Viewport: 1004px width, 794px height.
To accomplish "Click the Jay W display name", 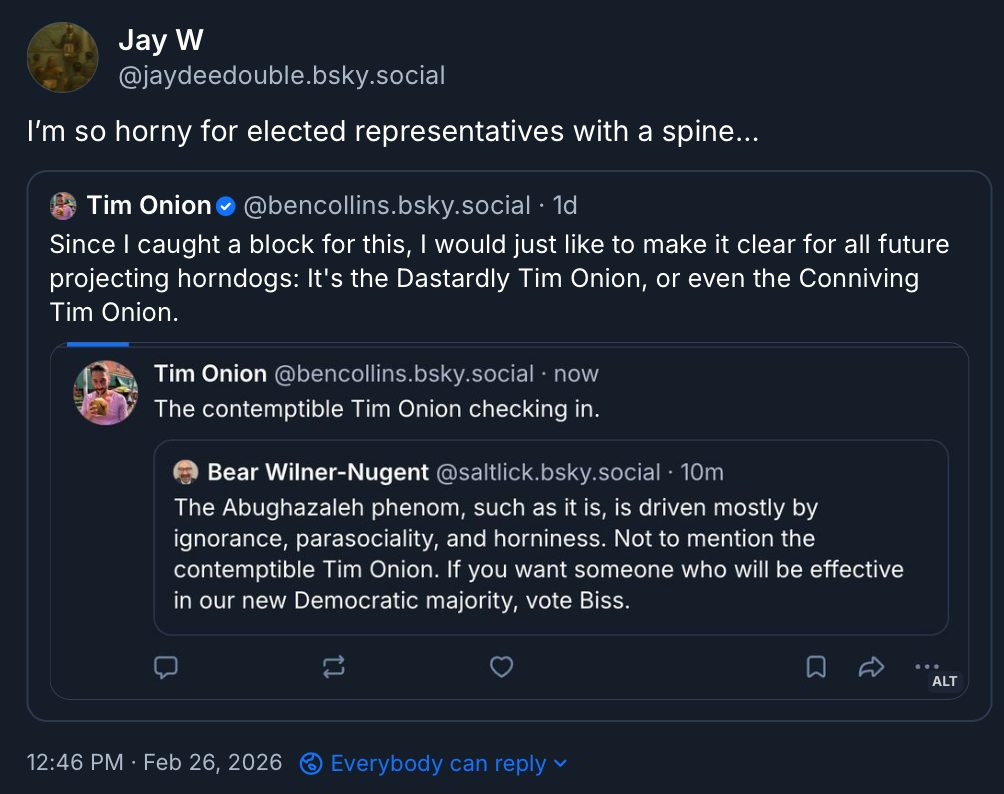I will [x=161, y=41].
